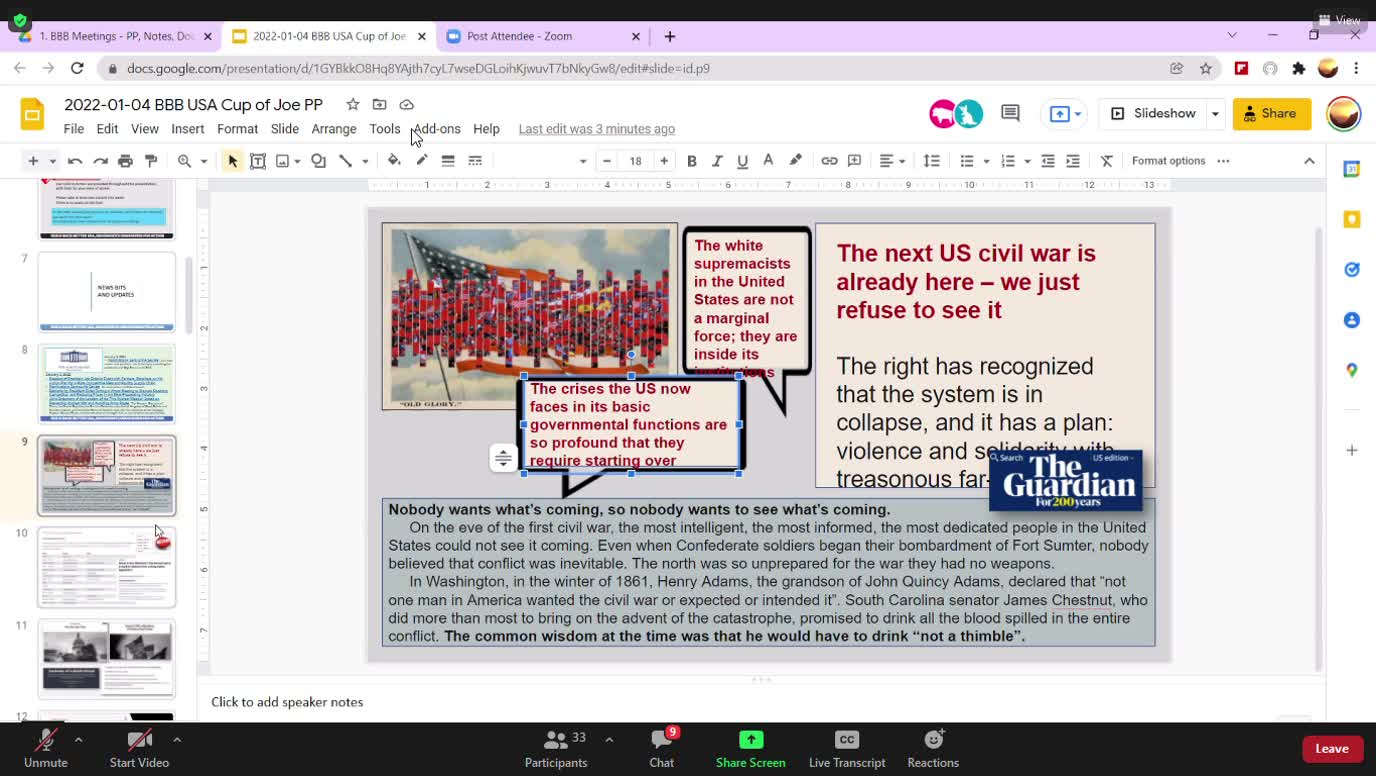Image resolution: width=1376 pixels, height=776 pixels.
Task: Open the Tools menu
Action: pyautogui.click(x=385, y=129)
